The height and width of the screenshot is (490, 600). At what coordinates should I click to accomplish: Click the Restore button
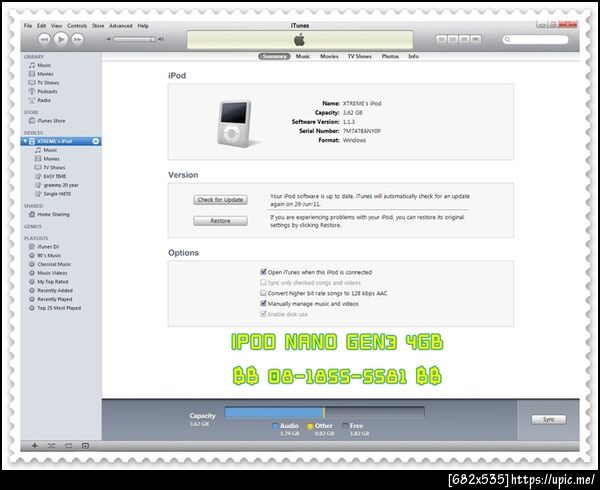220,221
